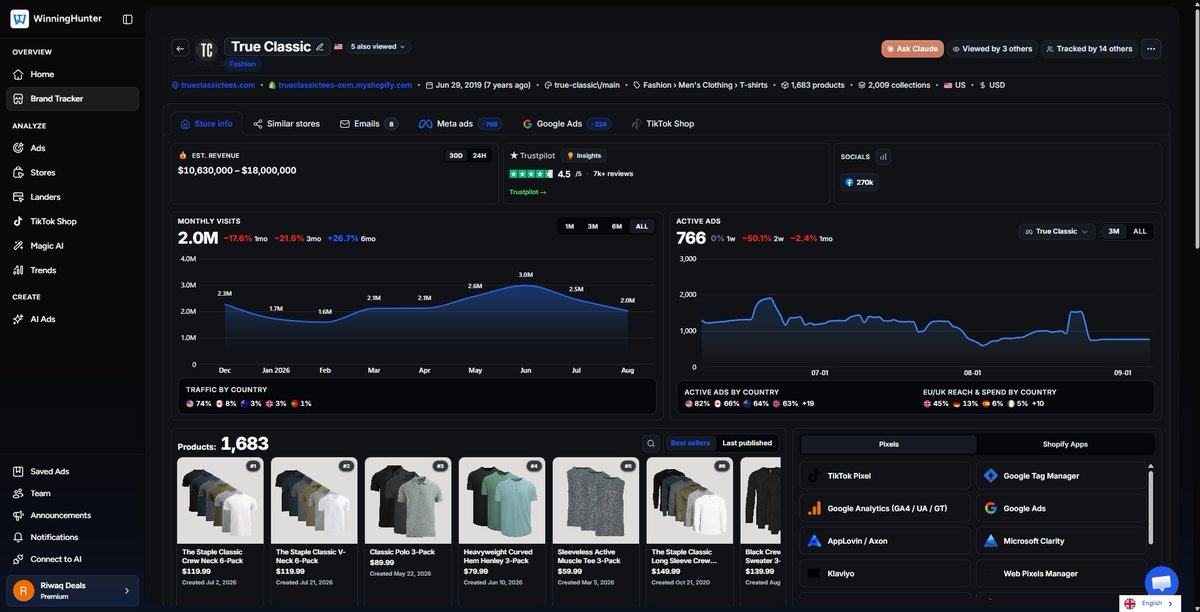Switch to the Similar stores tab
The height and width of the screenshot is (612, 1200).
click(287, 124)
